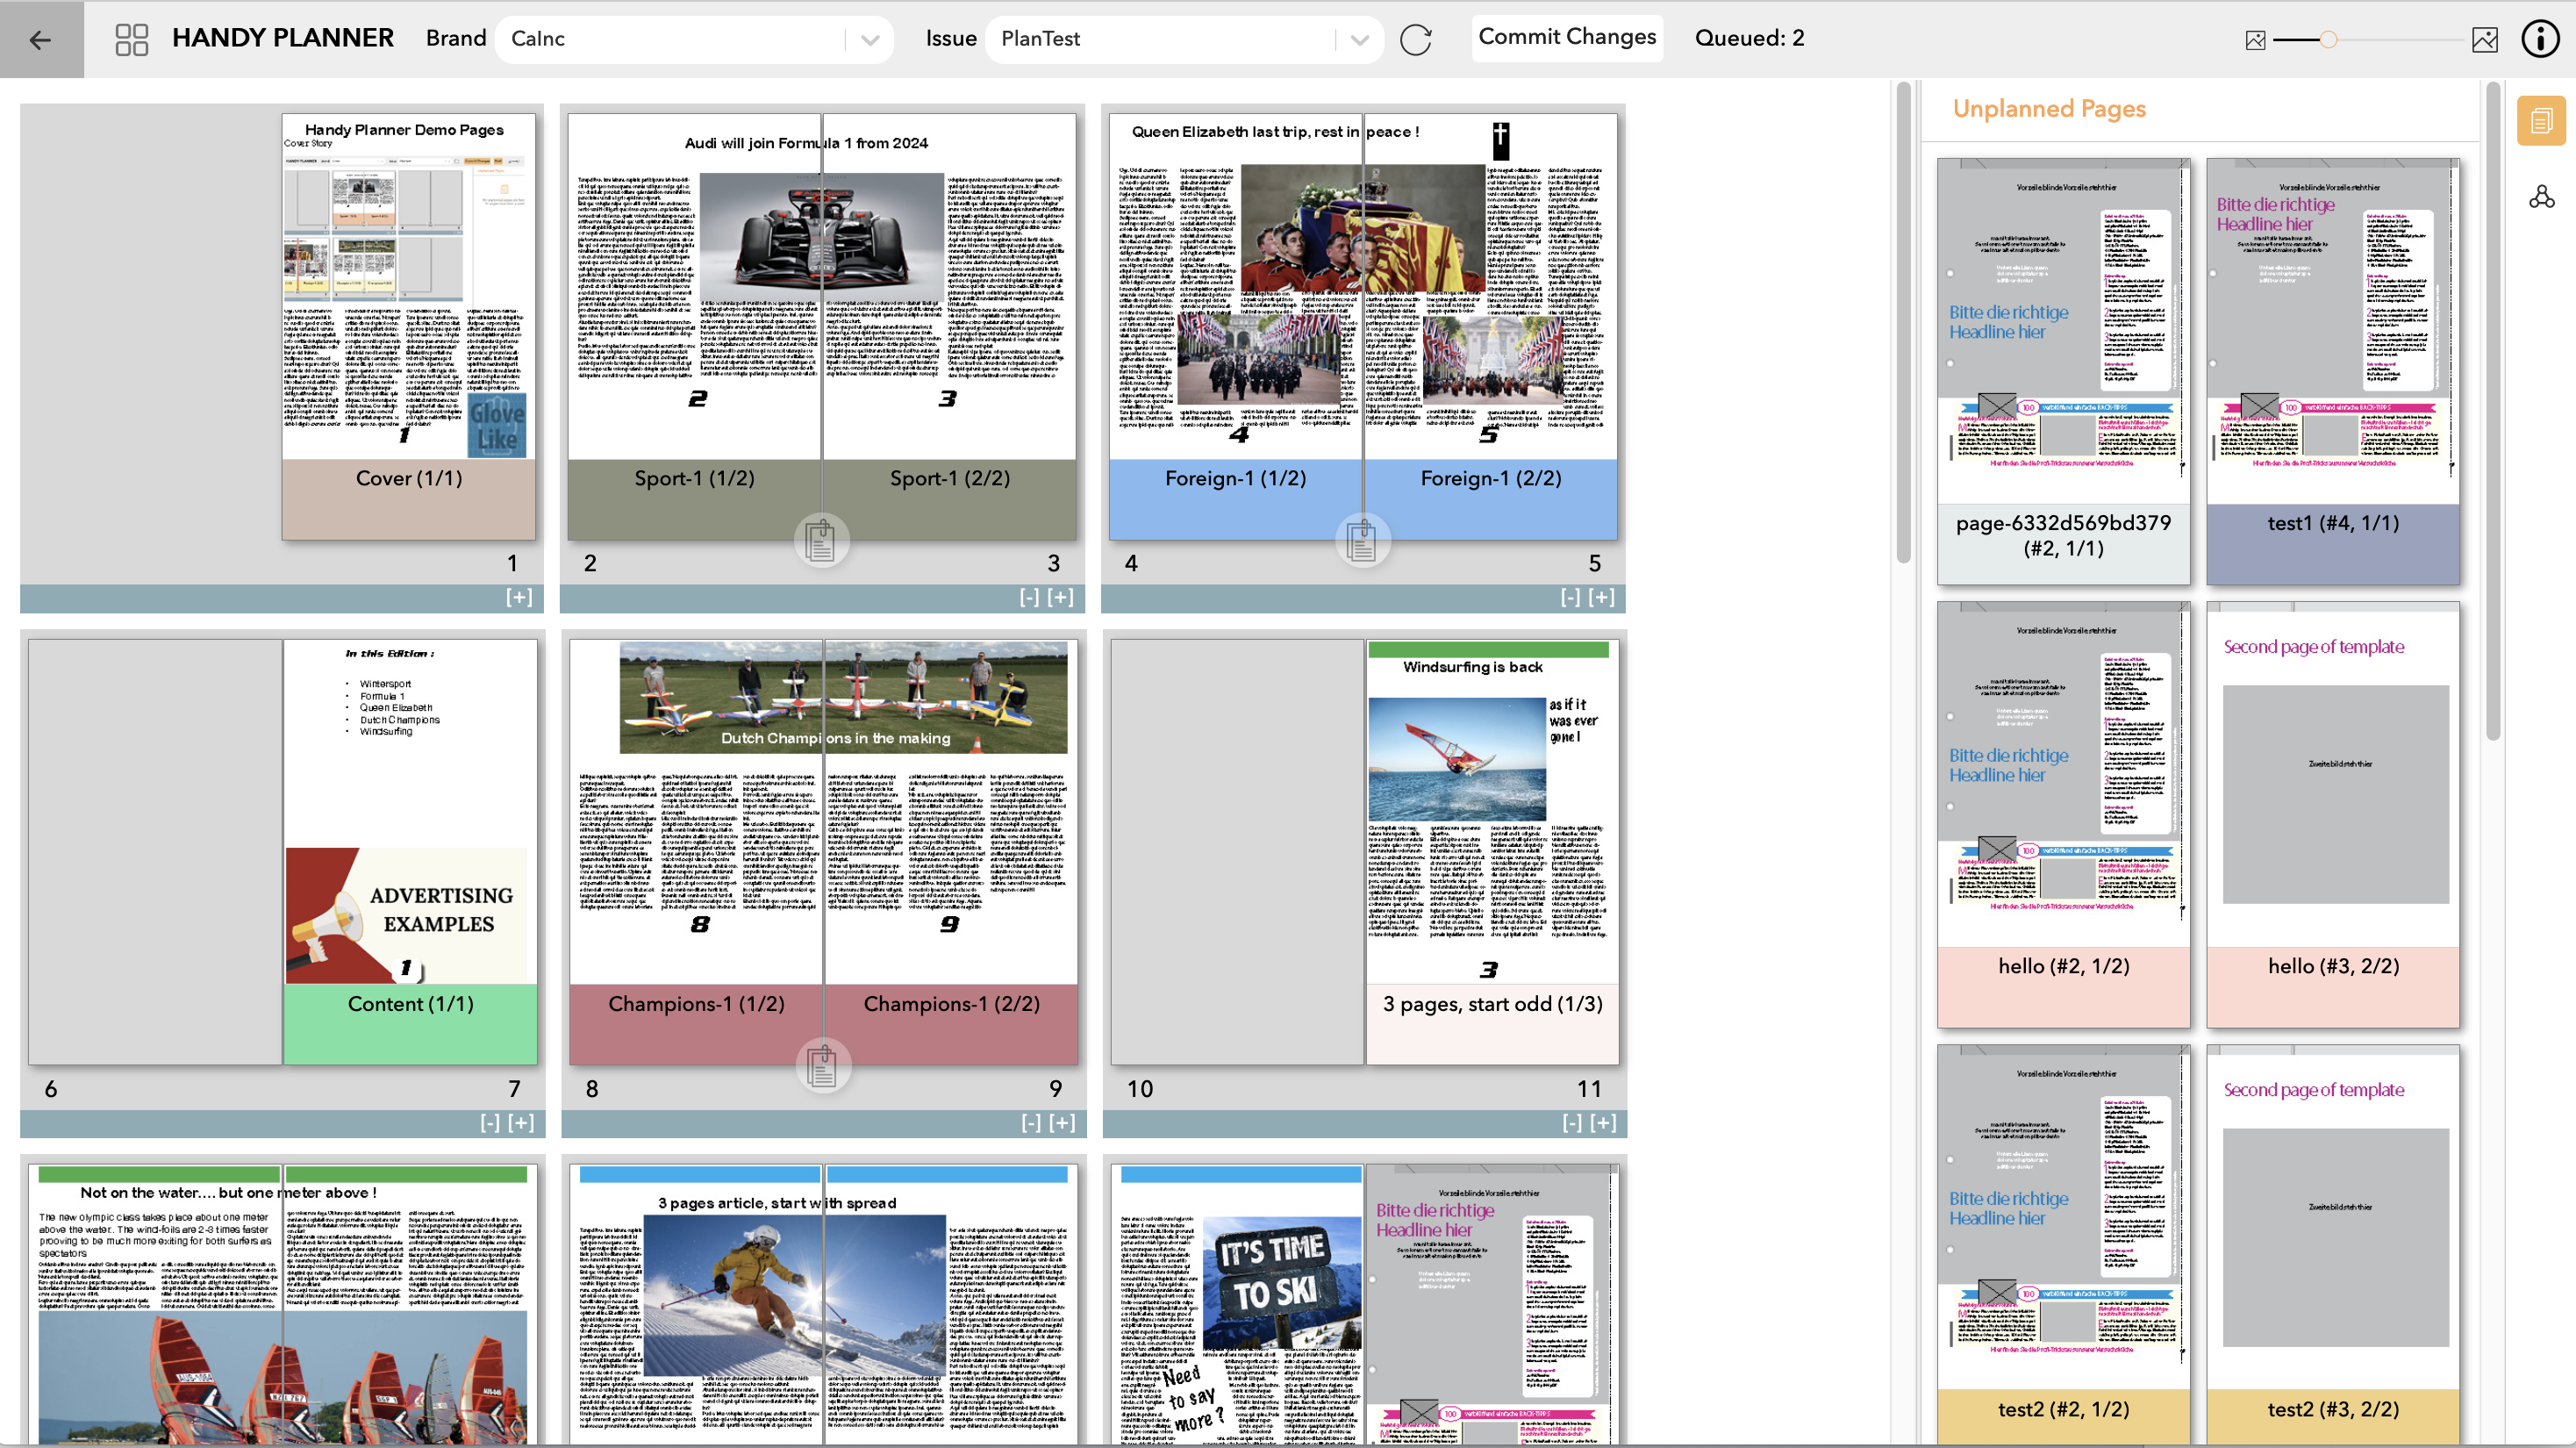This screenshot has height=1448, width=2576.
Task: Expand the Issue dropdown showing PlanTest
Action: (1359, 40)
